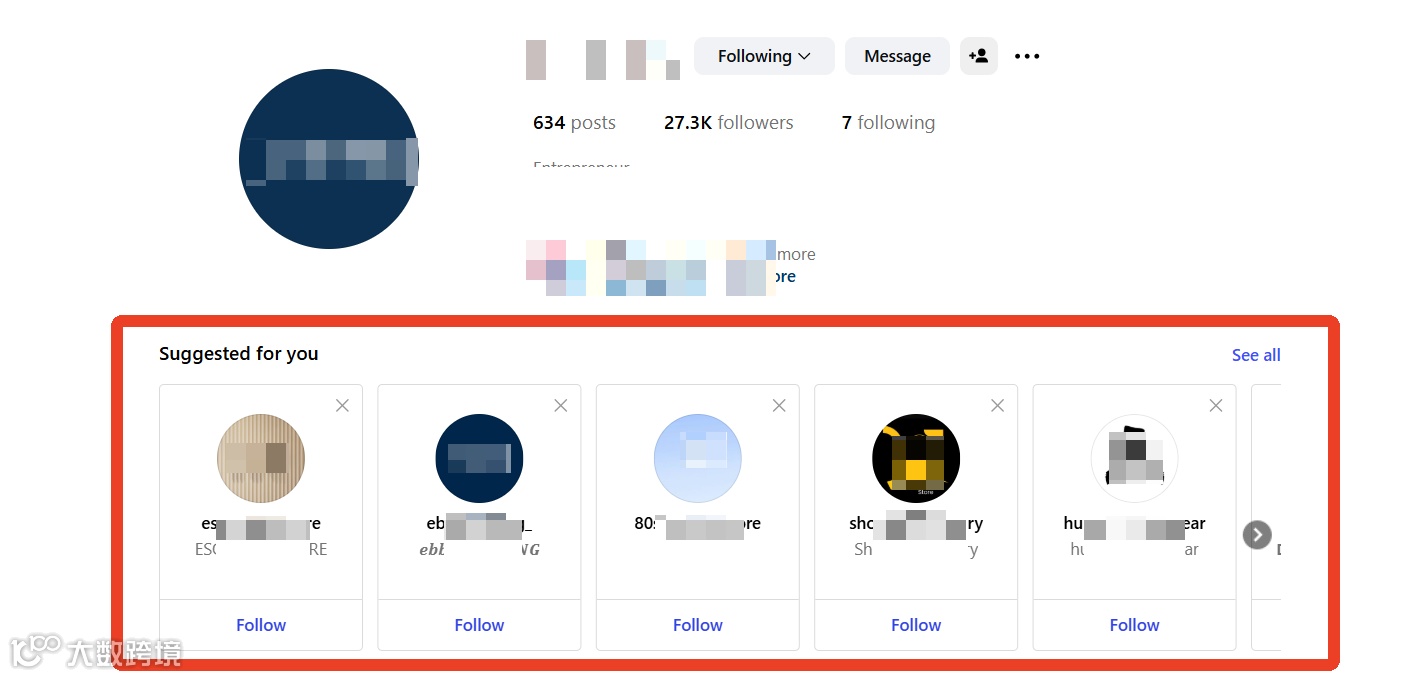Dismiss the suggestion card starting with "hu"
1408x677 pixels.
coord(1216,405)
